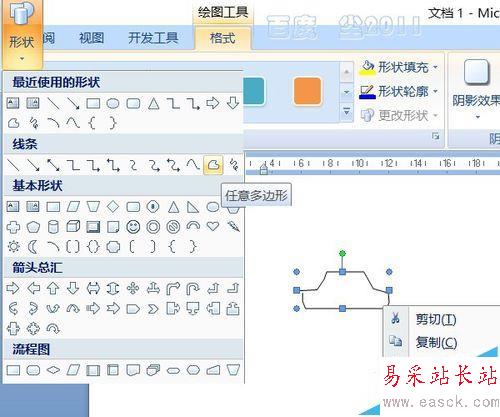The height and width of the screenshot is (417, 500).
Task: Open the 形状 dropdown button
Action: (22, 34)
